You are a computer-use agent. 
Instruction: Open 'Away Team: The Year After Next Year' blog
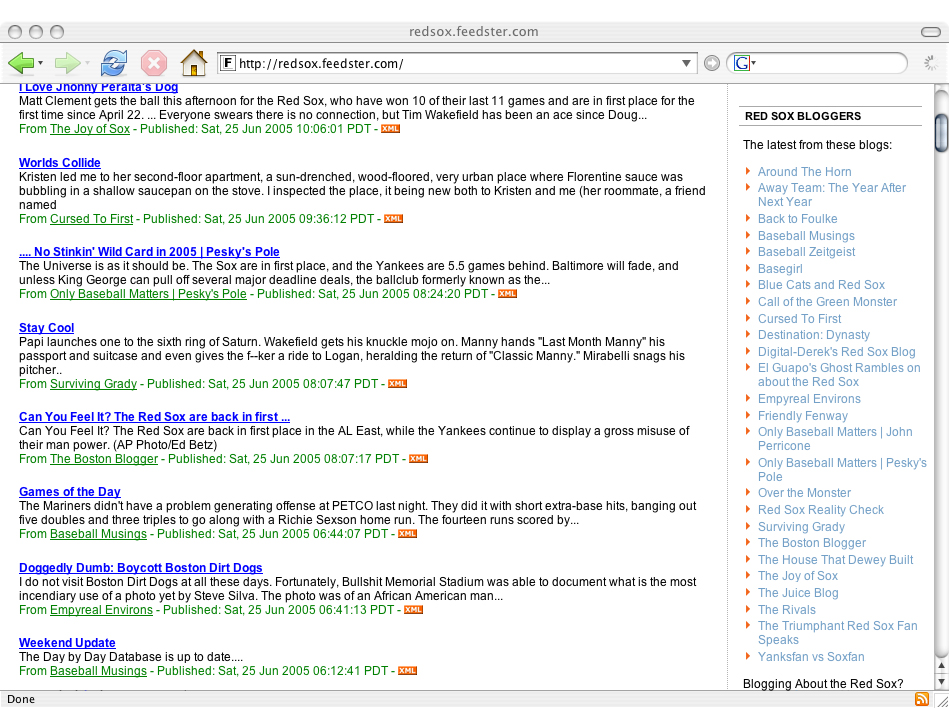[x=832, y=195]
